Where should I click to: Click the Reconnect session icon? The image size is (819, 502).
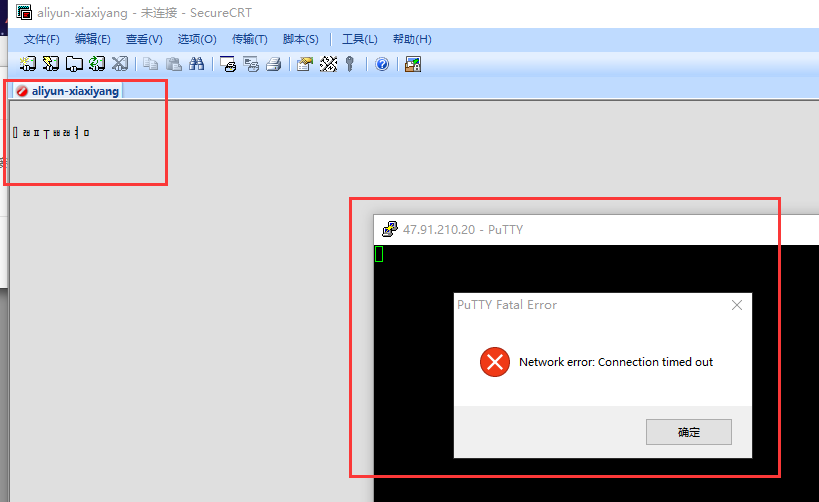pos(97,64)
